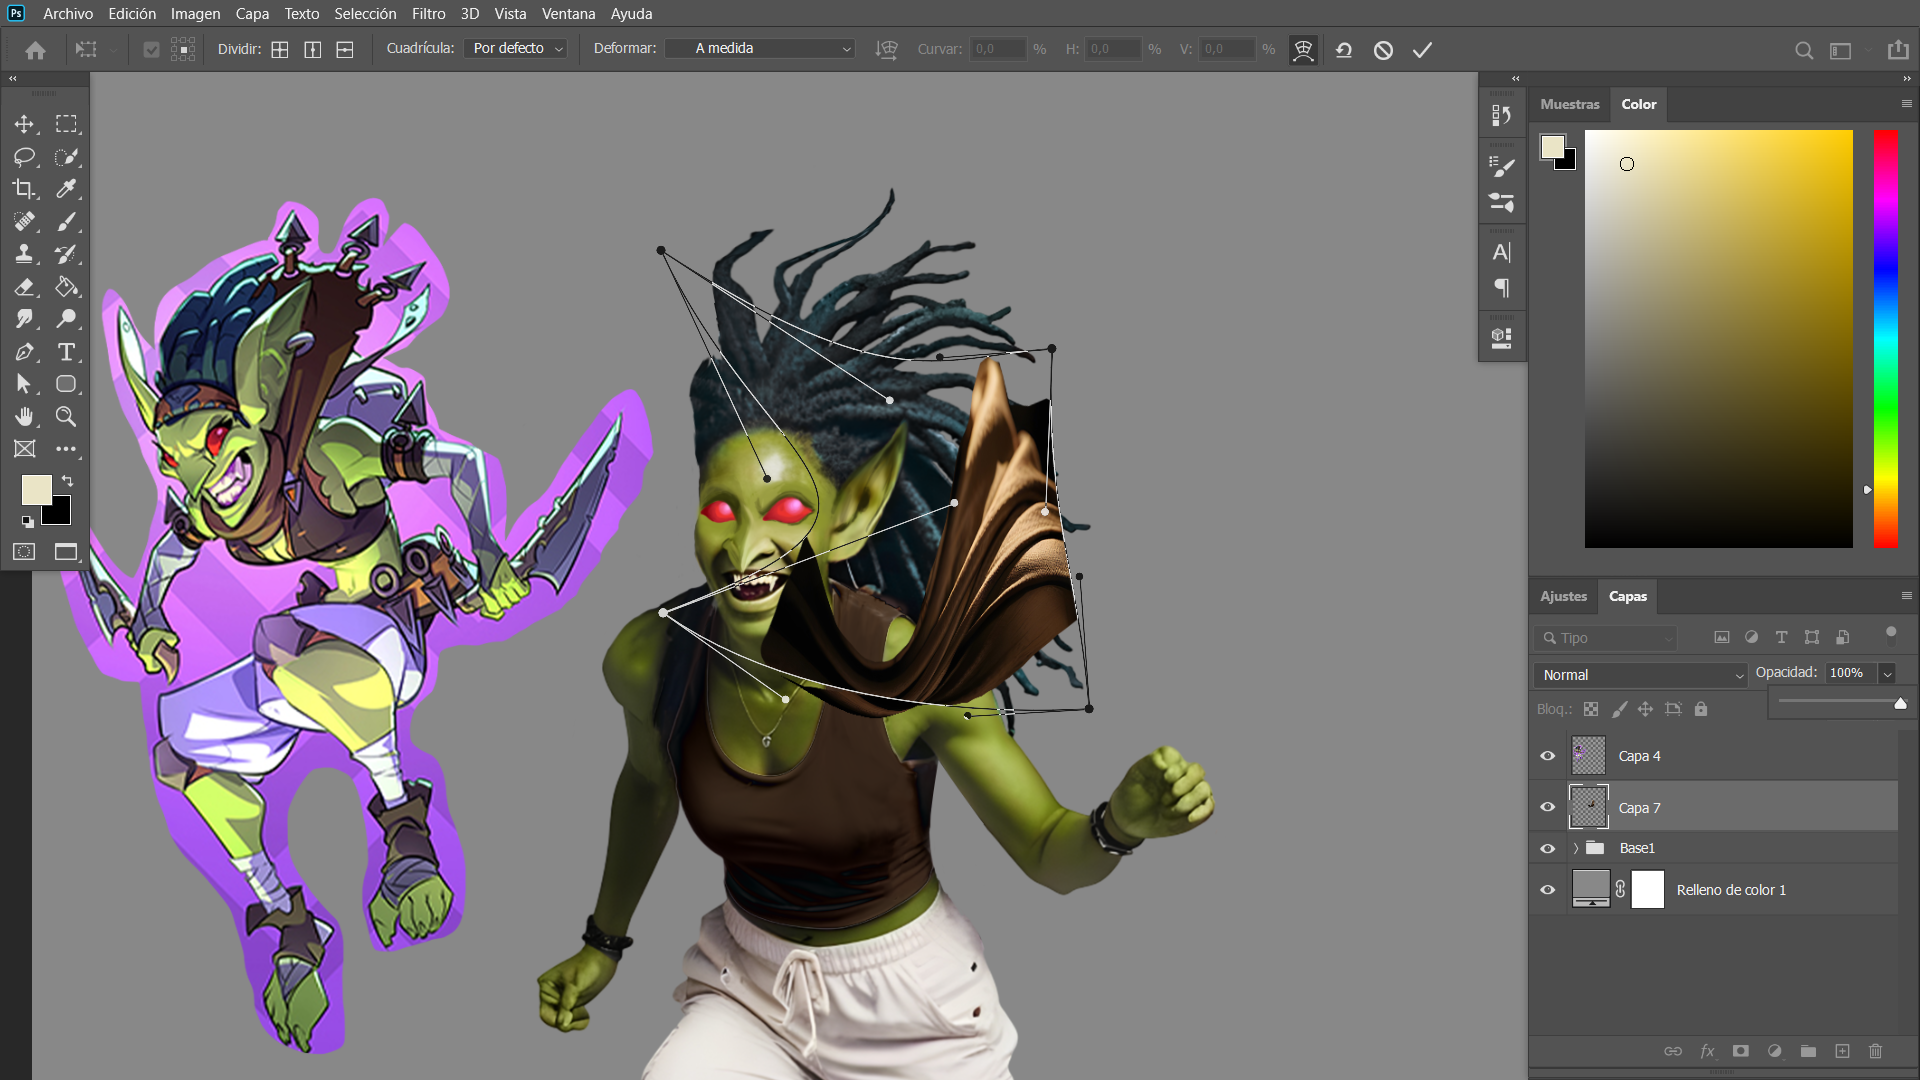Click the foreground color swatch in toolbar
Screen dimensions: 1920x1080
[x=37, y=490]
